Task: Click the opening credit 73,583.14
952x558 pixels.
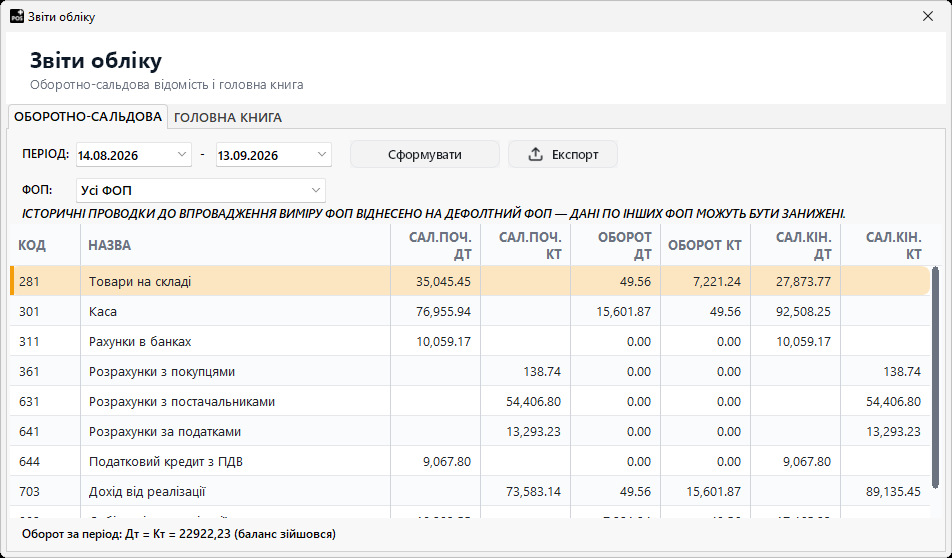Action: click(534, 492)
